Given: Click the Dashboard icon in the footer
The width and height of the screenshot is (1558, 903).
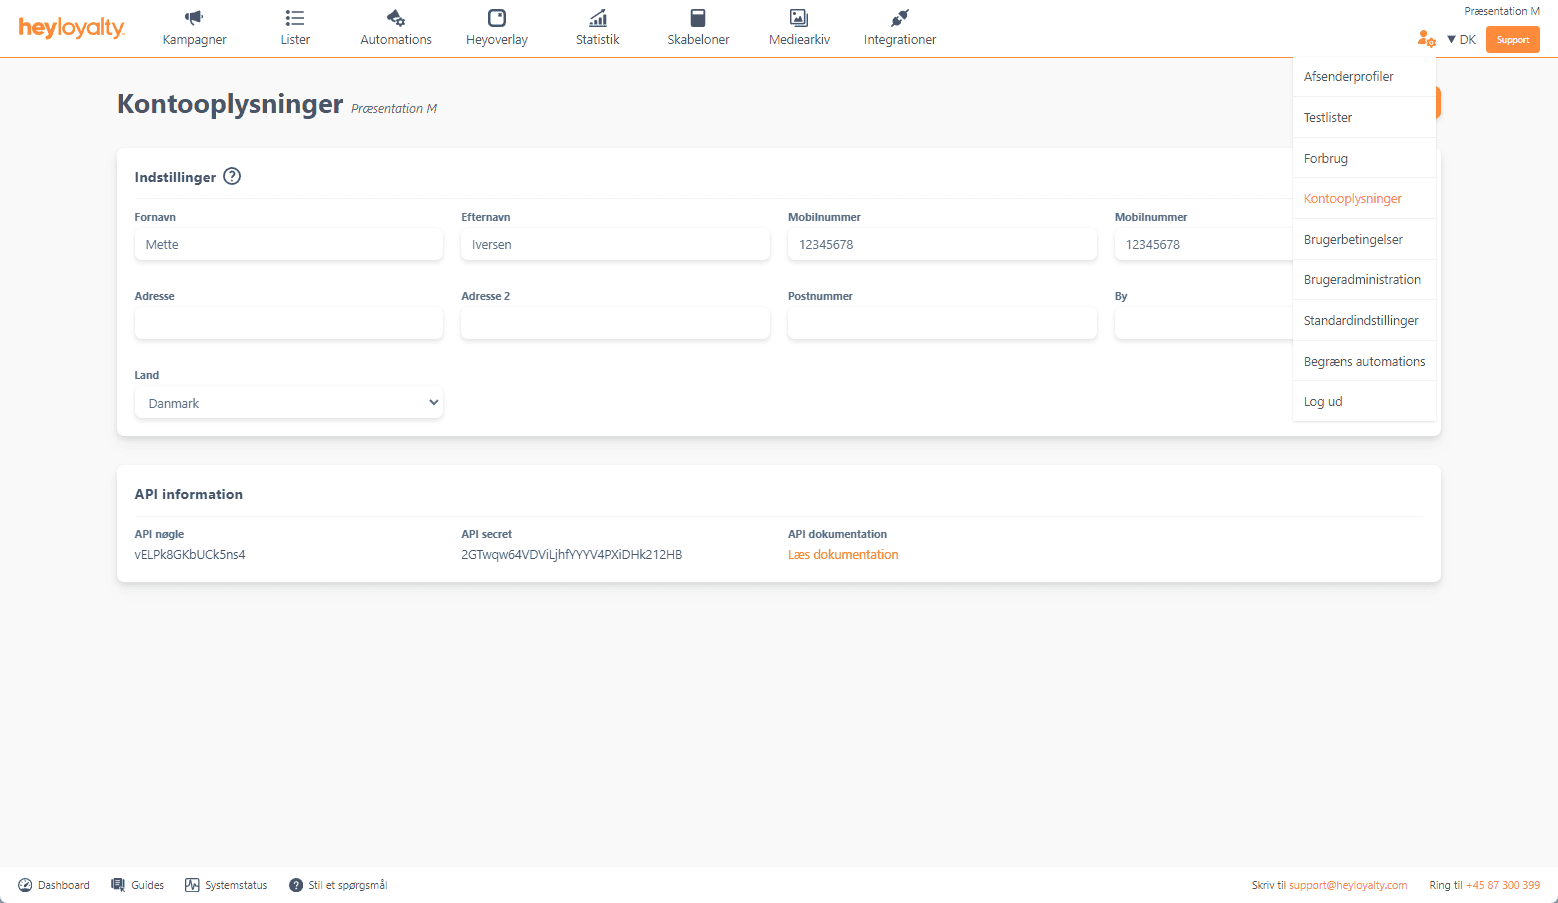Looking at the screenshot, I should tap(24, 884).
